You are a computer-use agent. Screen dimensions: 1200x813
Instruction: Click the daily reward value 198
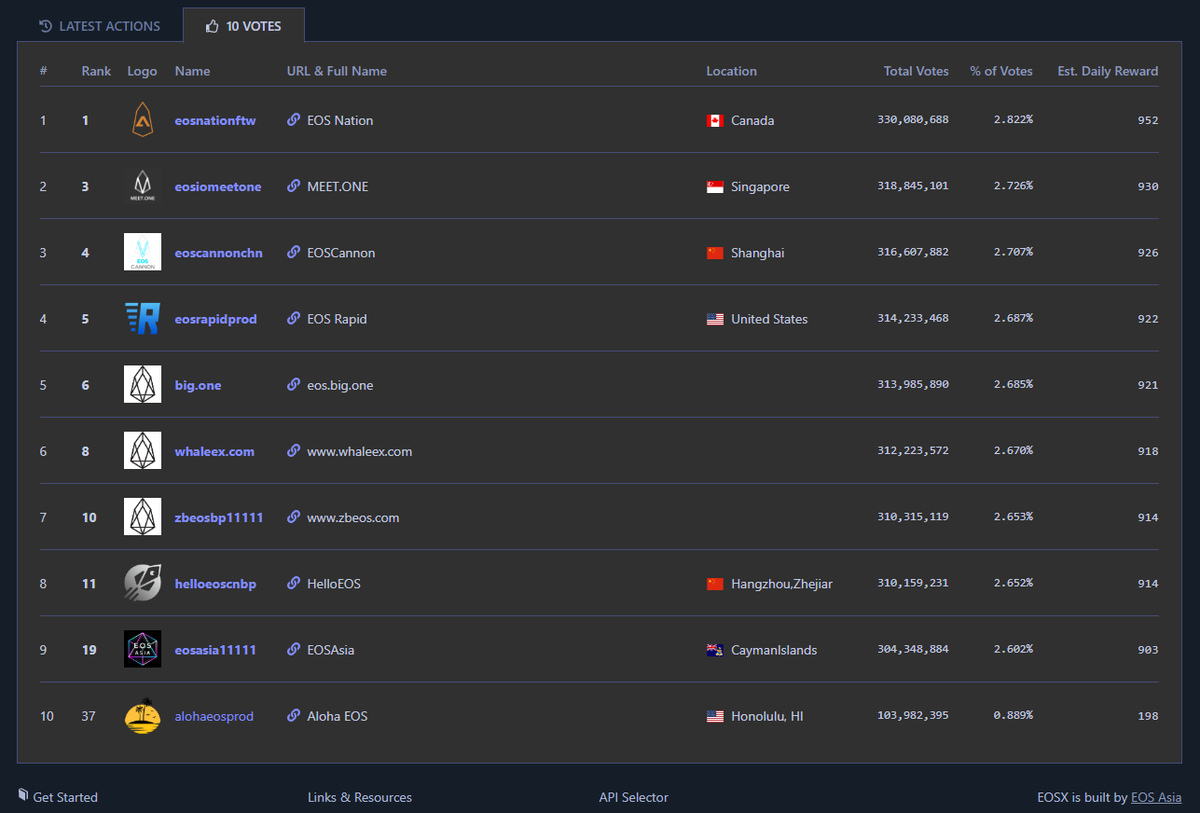(x=1148, y=716)
